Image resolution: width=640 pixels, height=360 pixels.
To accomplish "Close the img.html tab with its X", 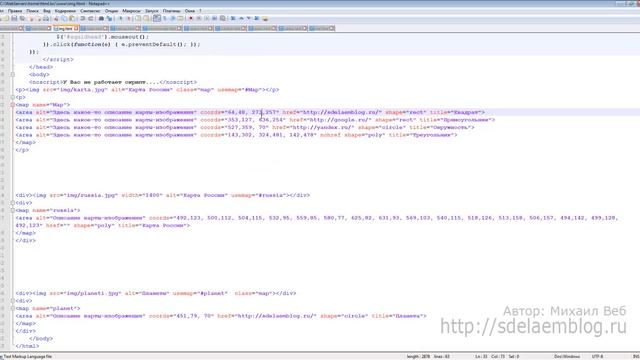I will (76, 29).
